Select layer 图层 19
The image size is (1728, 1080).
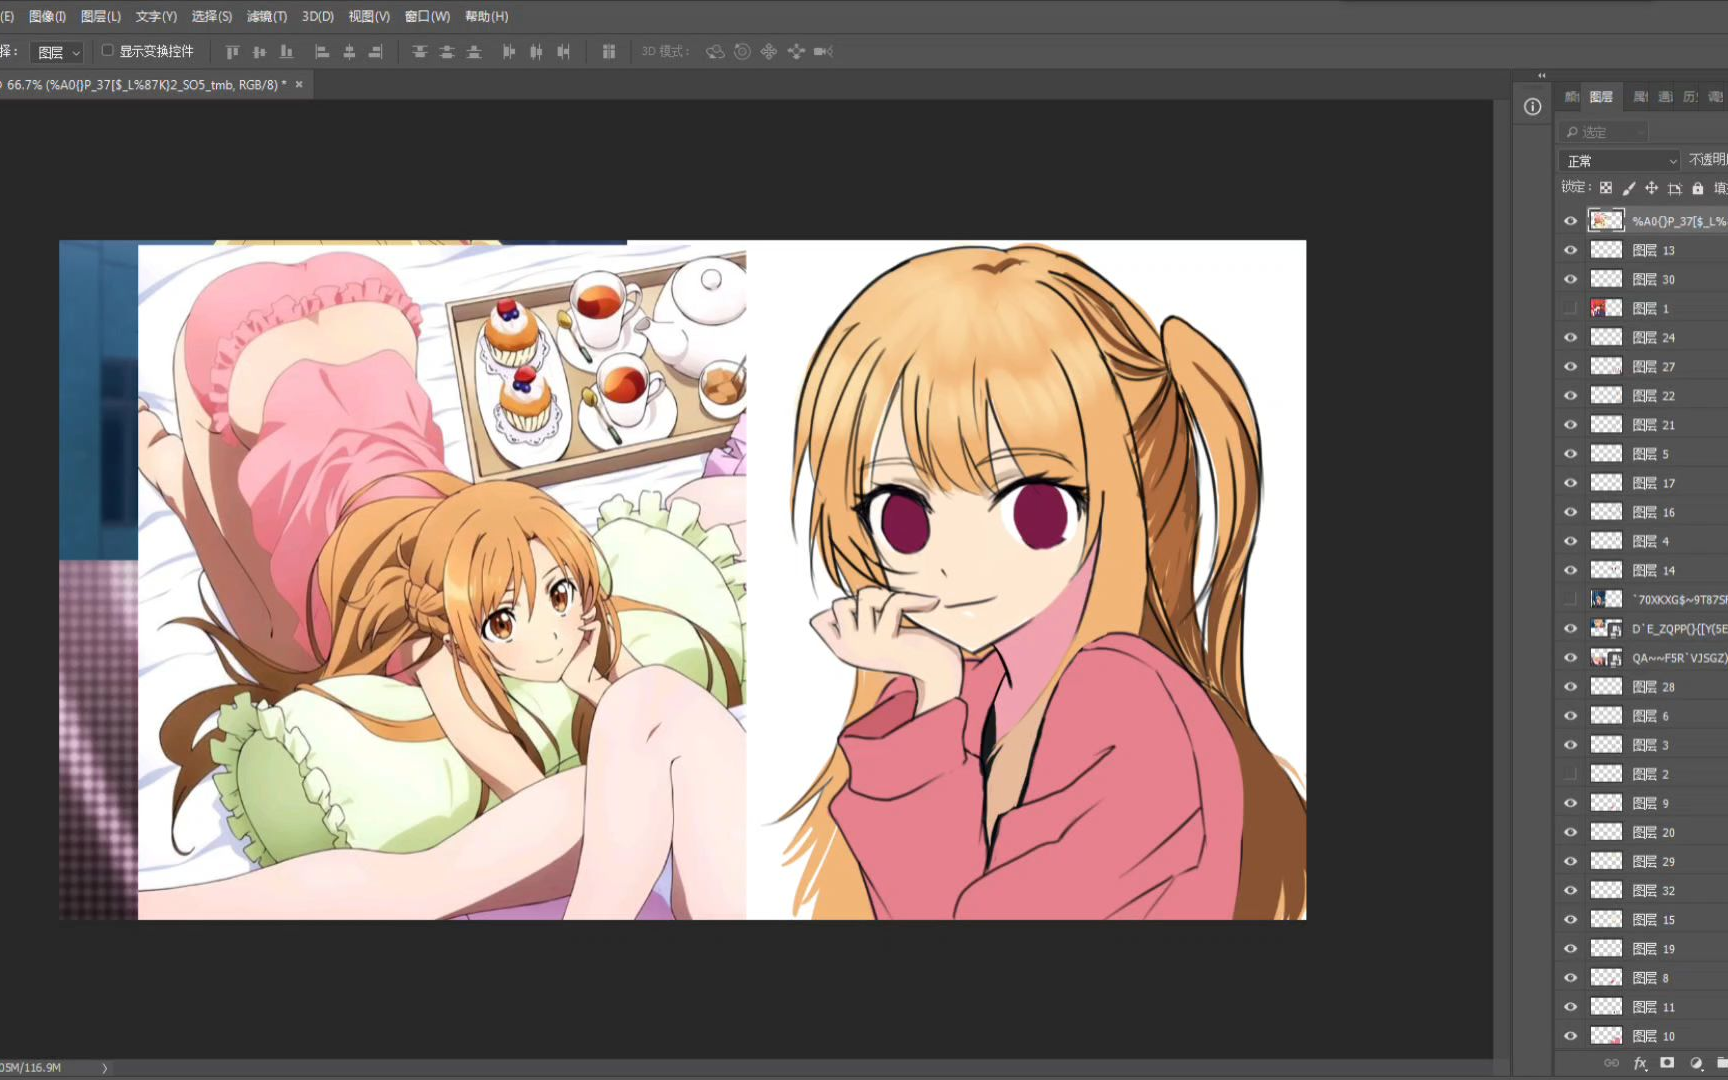(x=1654, y=948)
